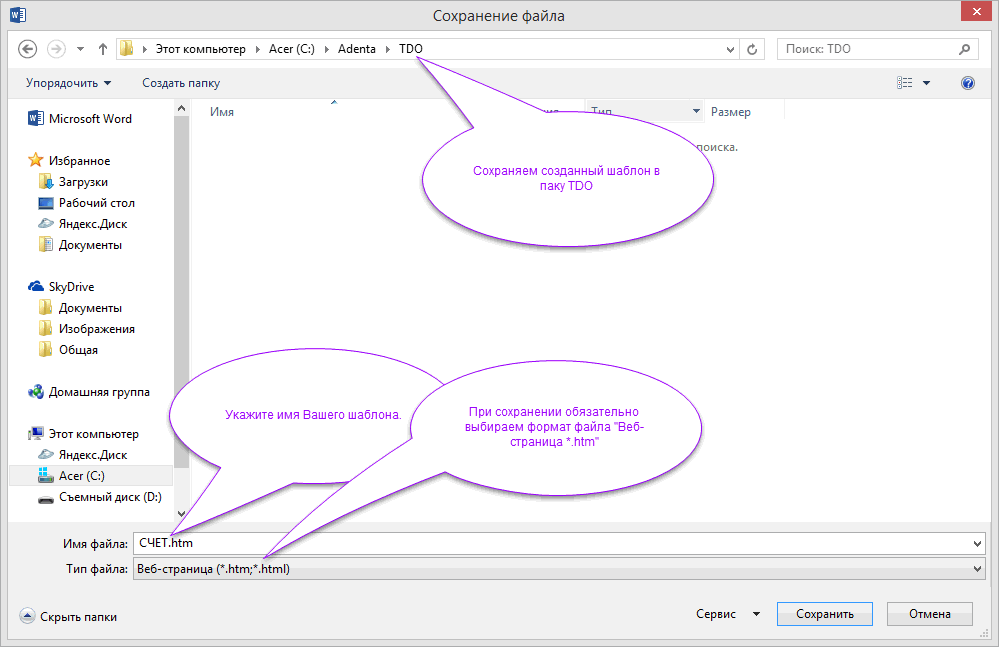Open Яндекс.Диск under Избранное
Viewport: 999px width, 647px height.
pos(92,224)
